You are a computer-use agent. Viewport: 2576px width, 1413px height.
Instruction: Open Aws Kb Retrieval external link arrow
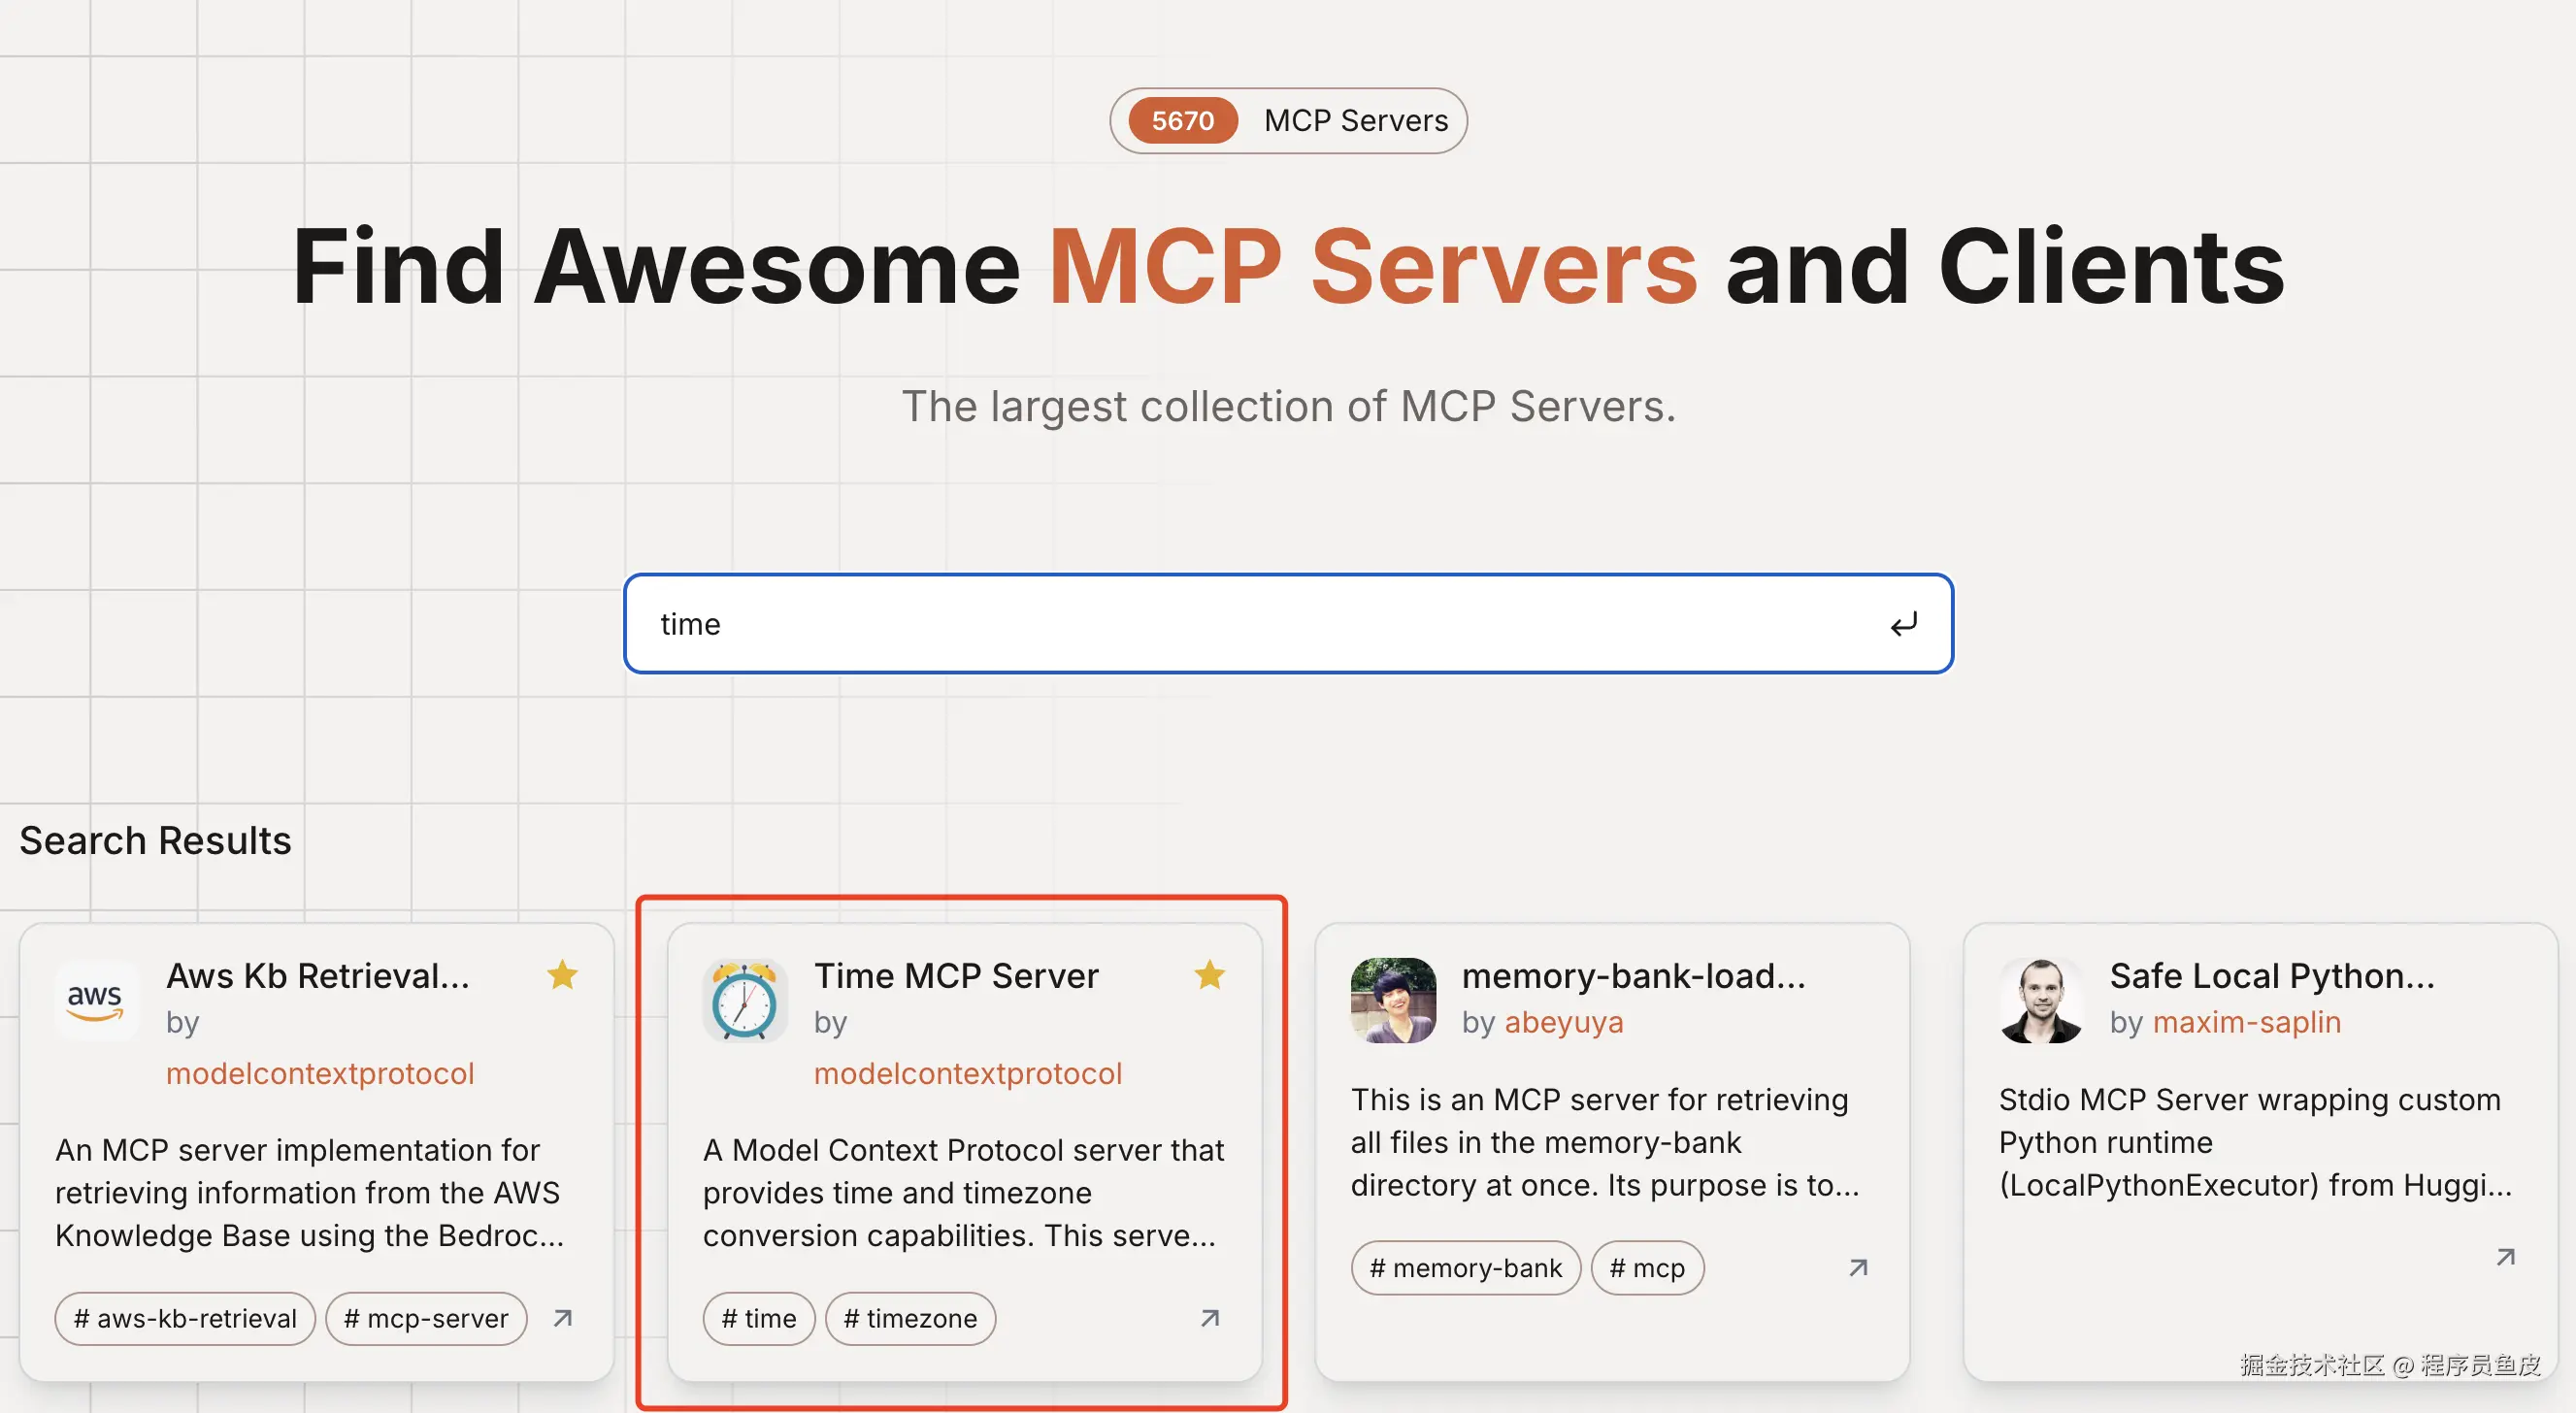563,1318
